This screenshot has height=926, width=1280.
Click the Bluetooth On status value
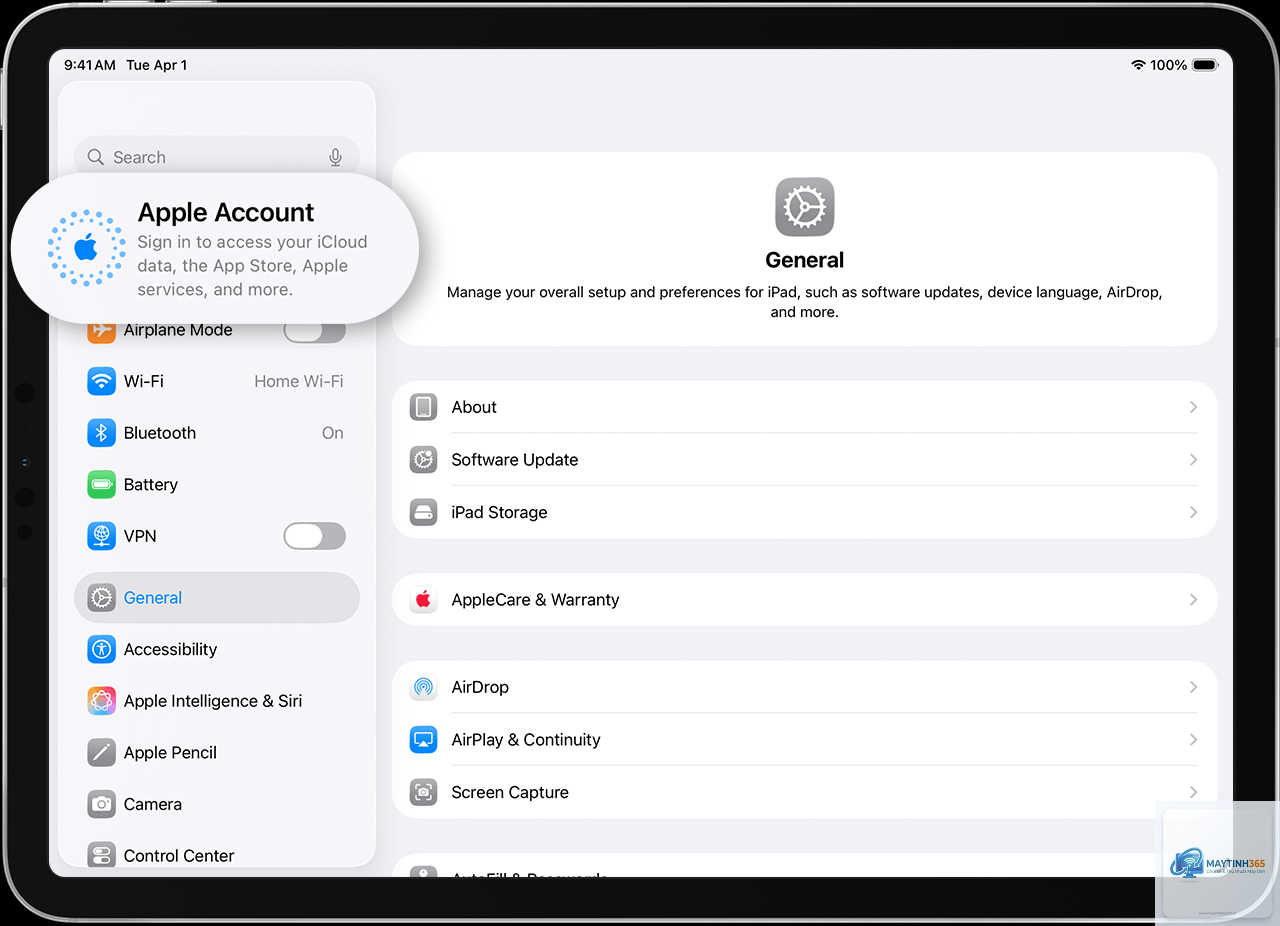333,433
